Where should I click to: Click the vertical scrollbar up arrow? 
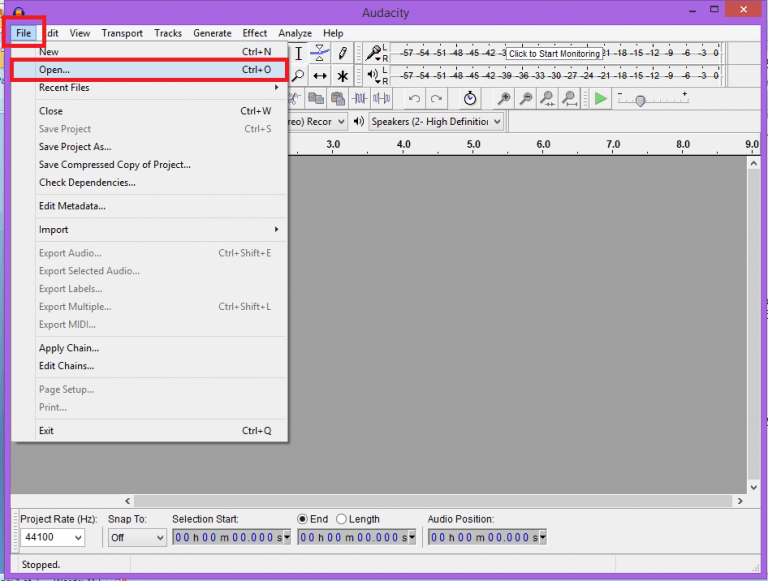754,163
